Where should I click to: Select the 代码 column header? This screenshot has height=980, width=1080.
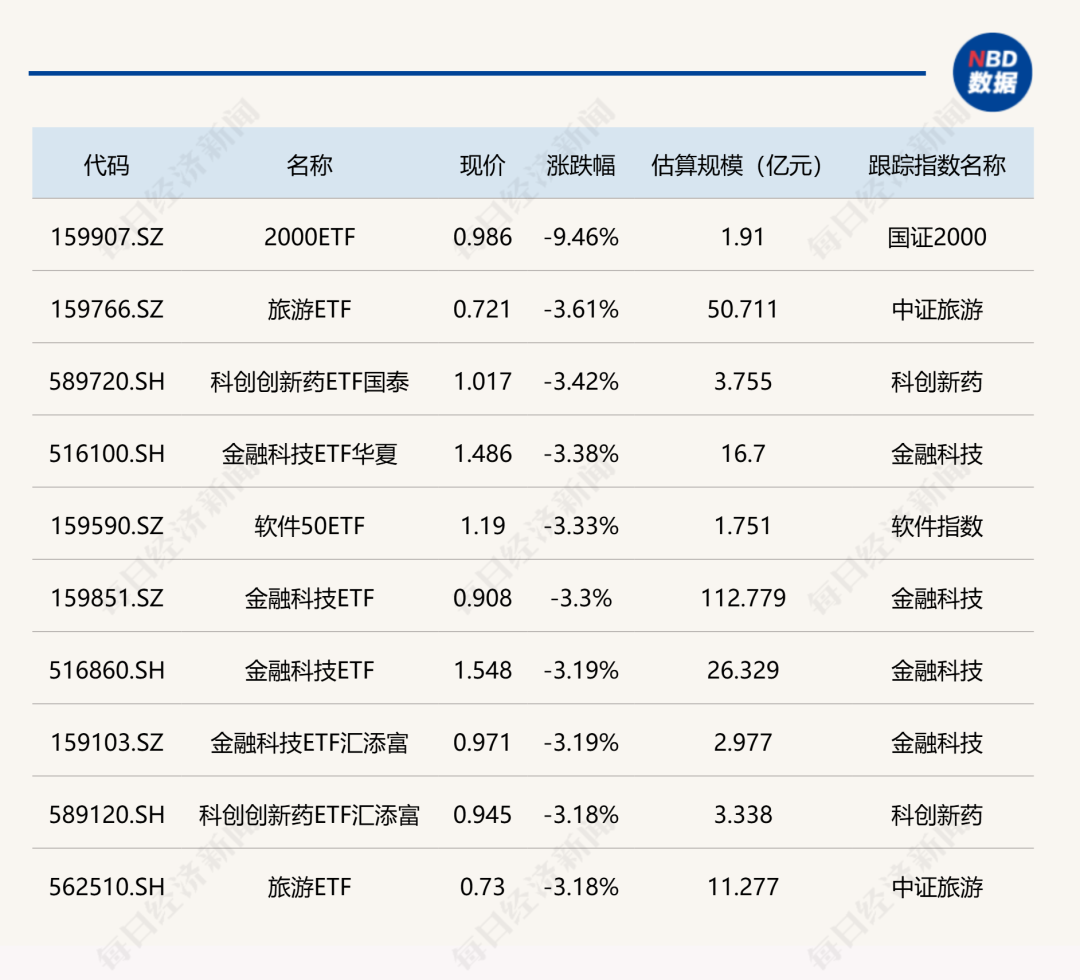pos(106,165)
